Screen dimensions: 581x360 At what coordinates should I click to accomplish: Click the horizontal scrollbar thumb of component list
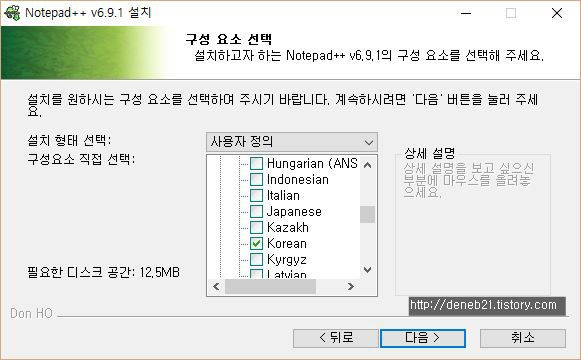pos(270,286)
